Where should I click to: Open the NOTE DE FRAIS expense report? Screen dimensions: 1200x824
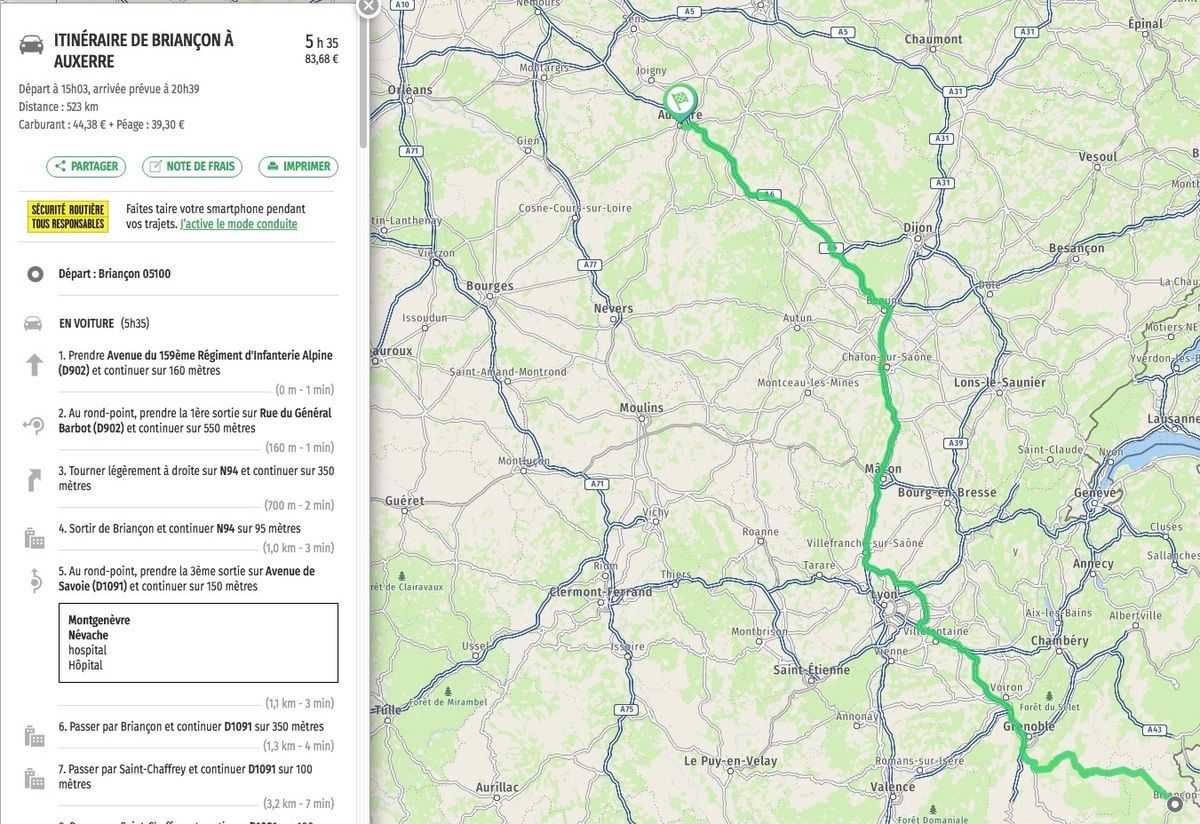(x=192, y=166)
